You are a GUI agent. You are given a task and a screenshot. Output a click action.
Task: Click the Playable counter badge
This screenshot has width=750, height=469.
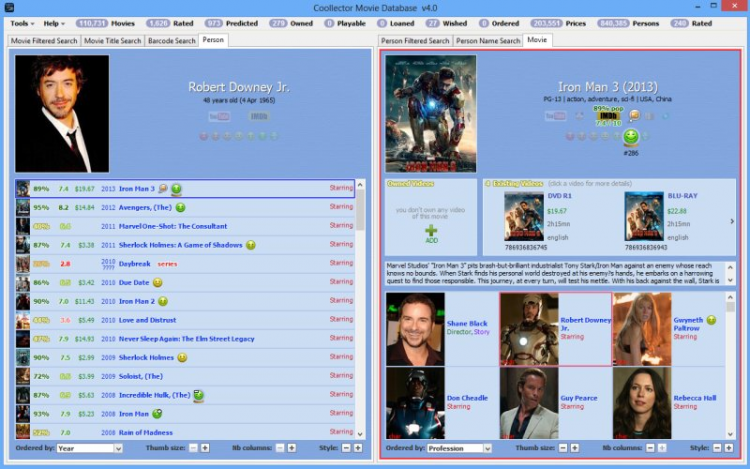[x=329, y=23]
